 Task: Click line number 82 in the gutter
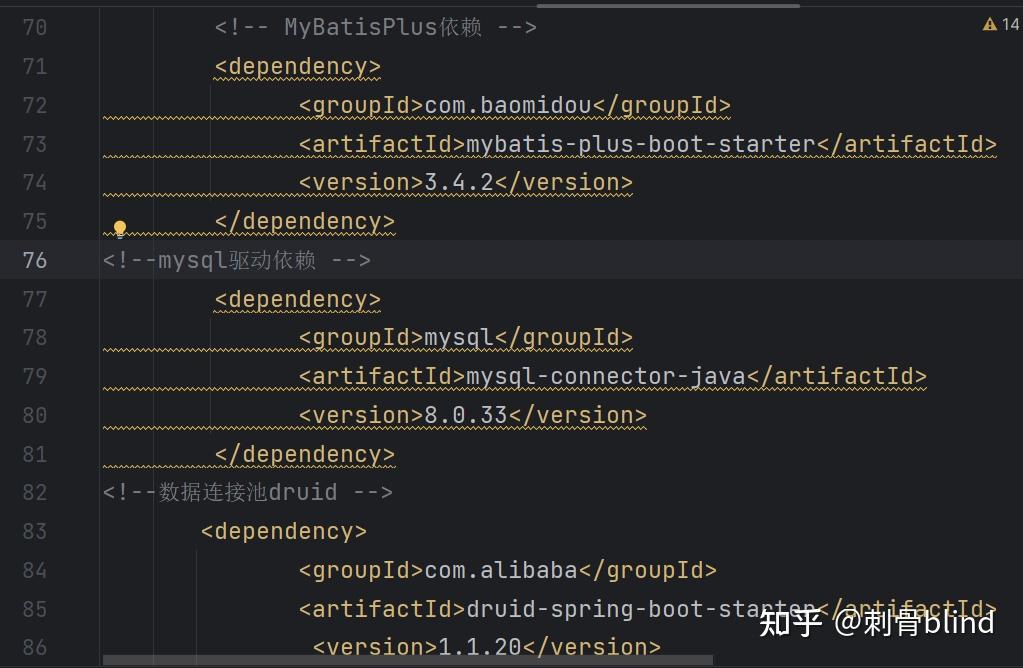[35, 492]
